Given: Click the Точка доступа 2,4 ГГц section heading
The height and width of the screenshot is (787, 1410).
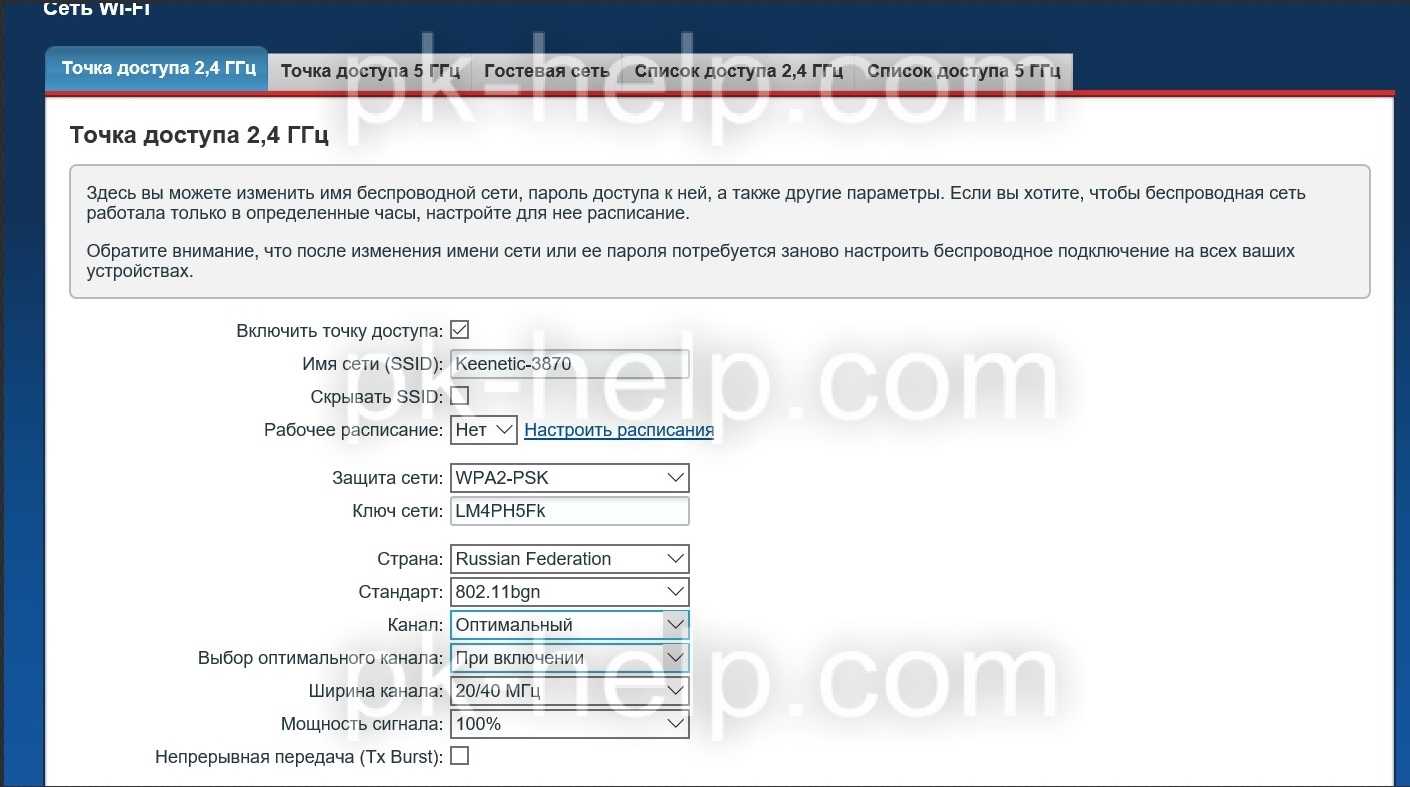Looking at the screenshot, I should [199, 135].
